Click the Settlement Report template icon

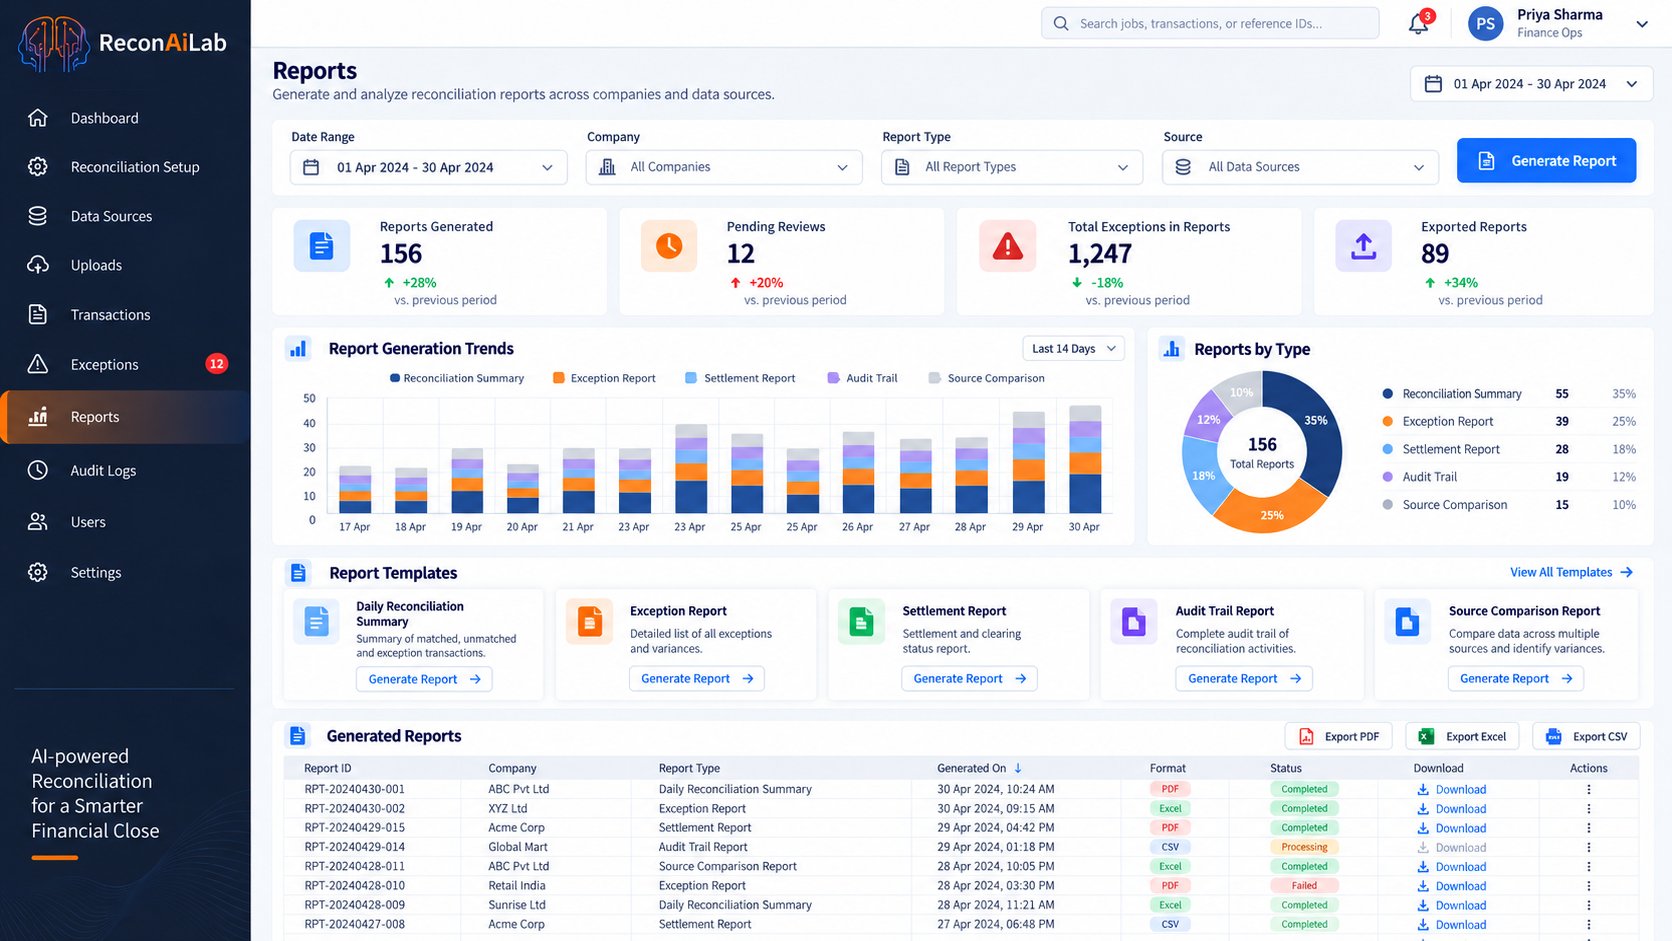coord(861,622)
